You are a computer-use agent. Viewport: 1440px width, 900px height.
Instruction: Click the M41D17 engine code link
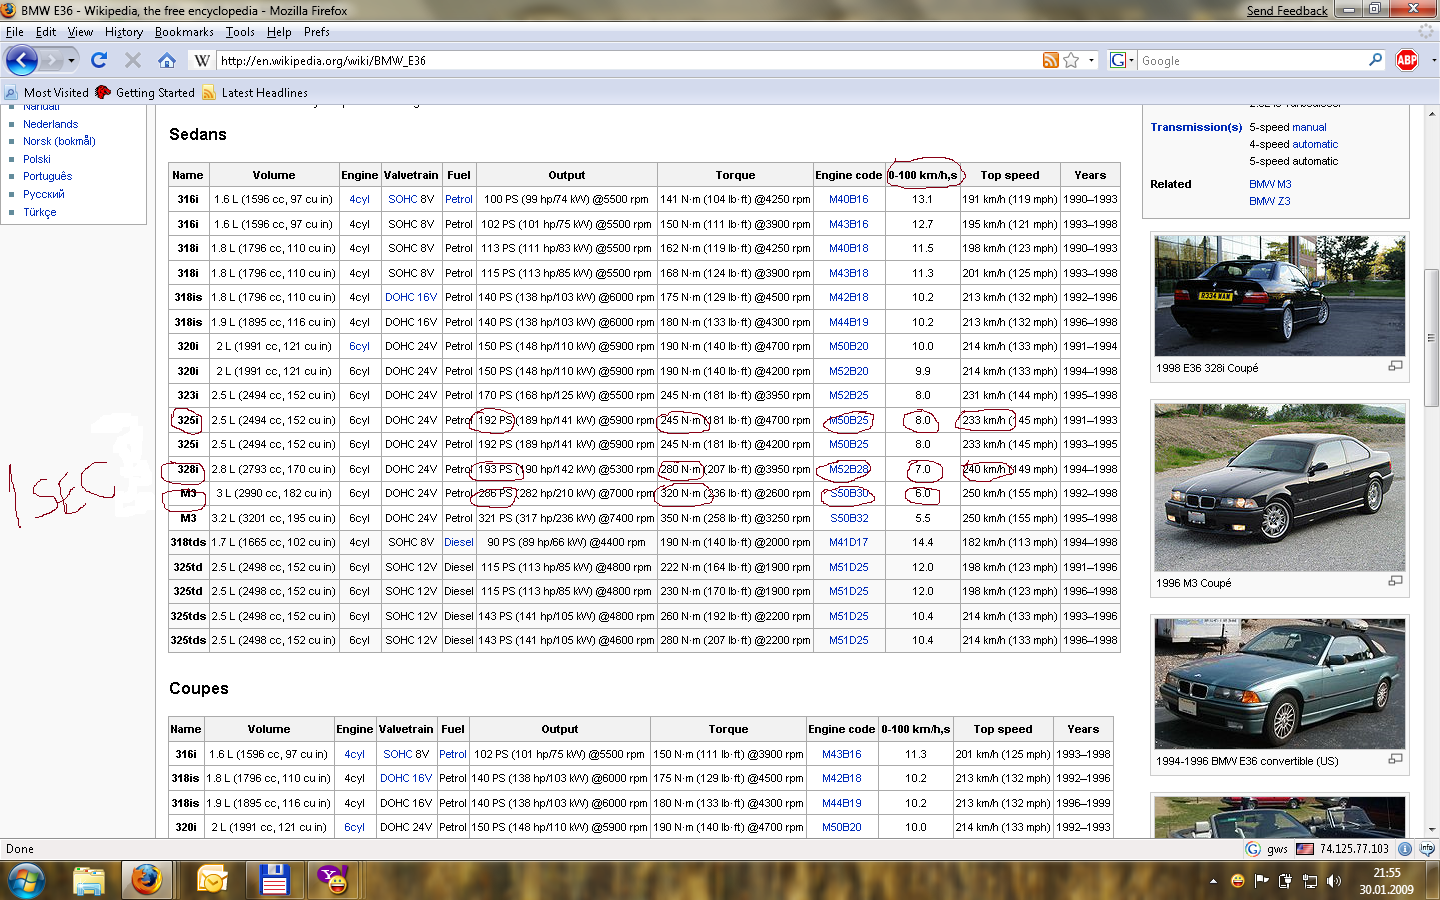coord(848,542)
